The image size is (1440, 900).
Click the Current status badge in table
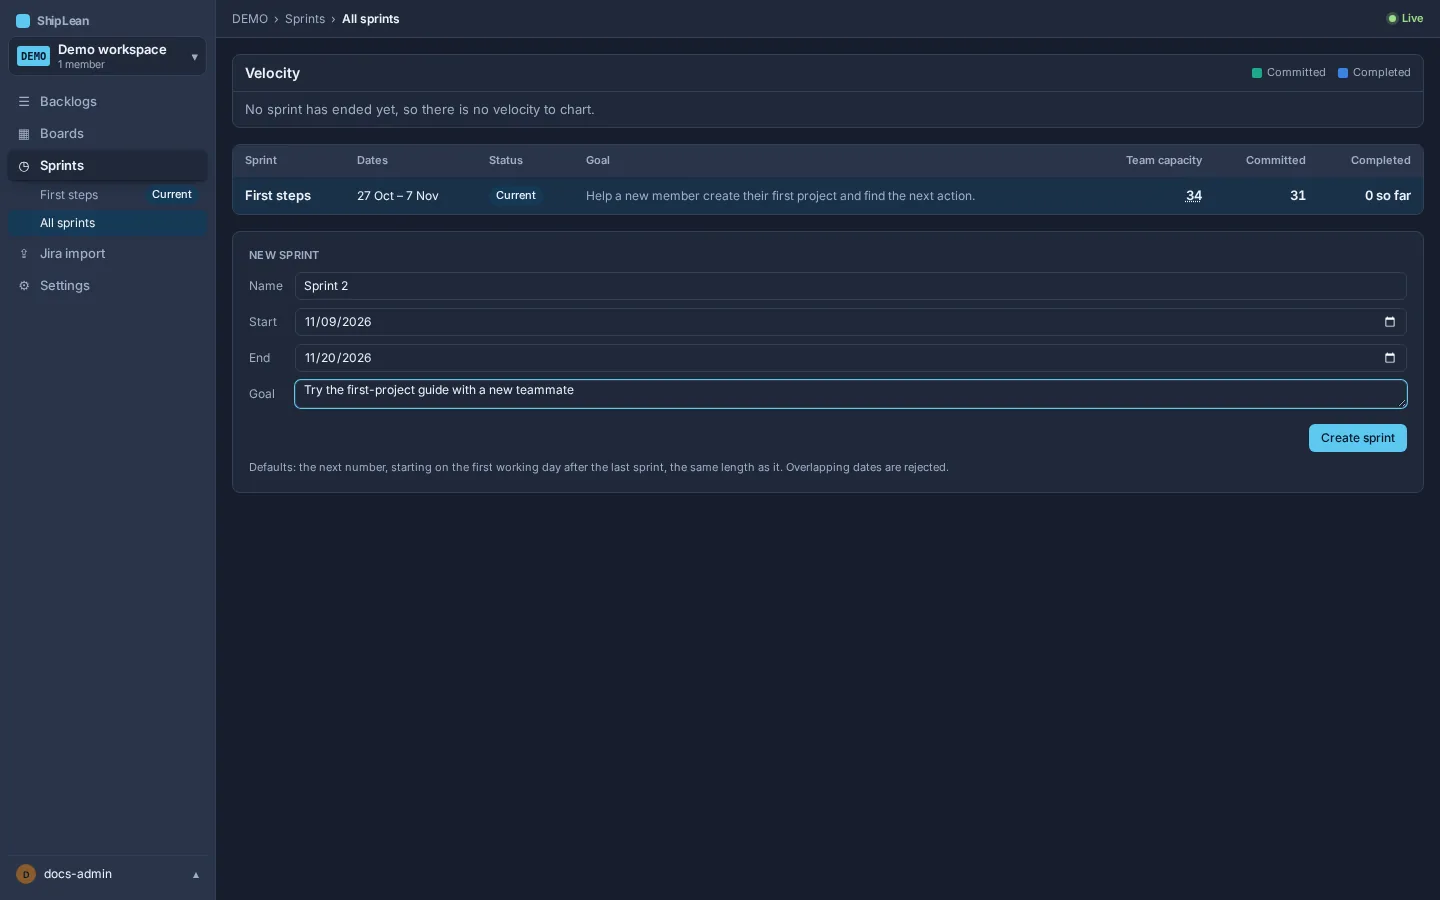pyautogui.click(x=516, y=196)
